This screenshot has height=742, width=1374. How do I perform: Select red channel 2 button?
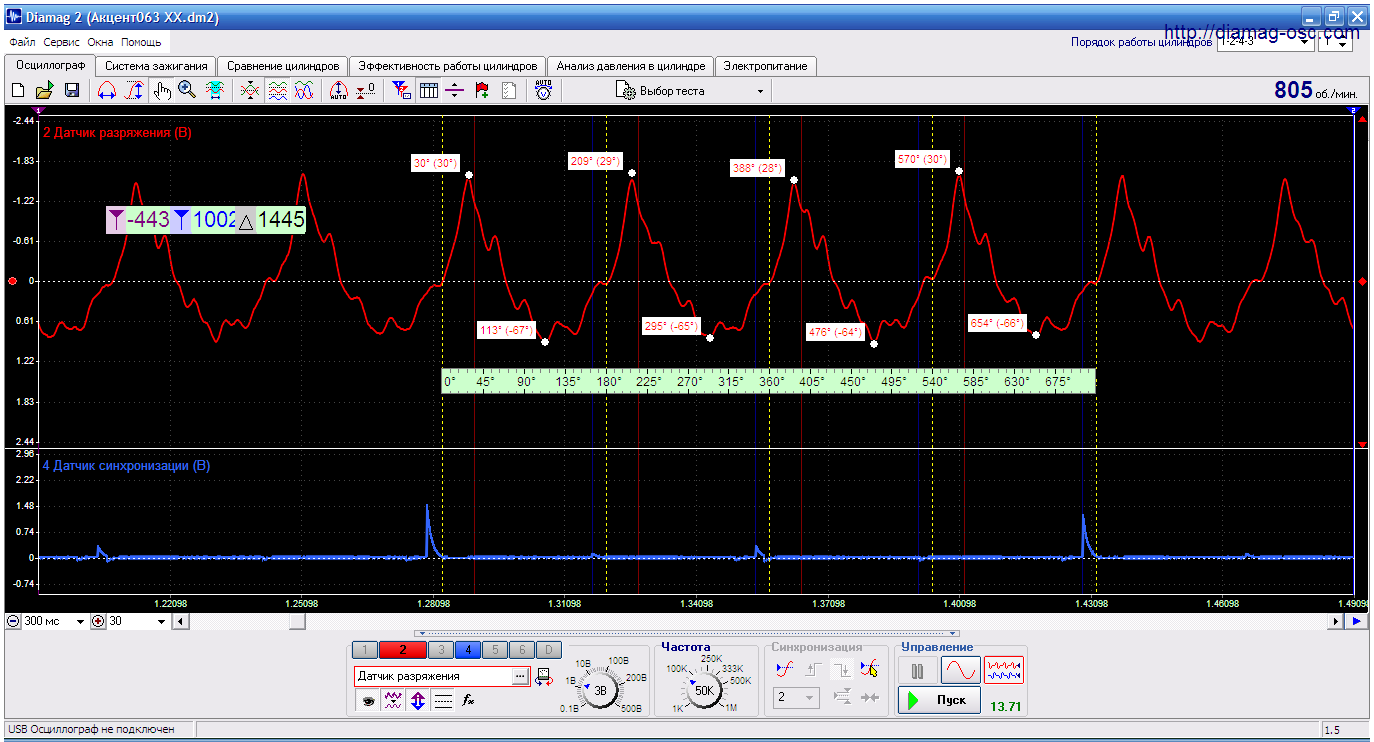403,650
